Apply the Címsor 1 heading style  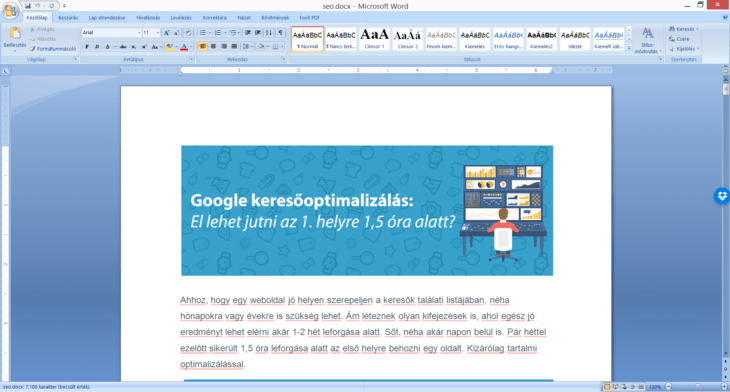(x=374, y=39)
